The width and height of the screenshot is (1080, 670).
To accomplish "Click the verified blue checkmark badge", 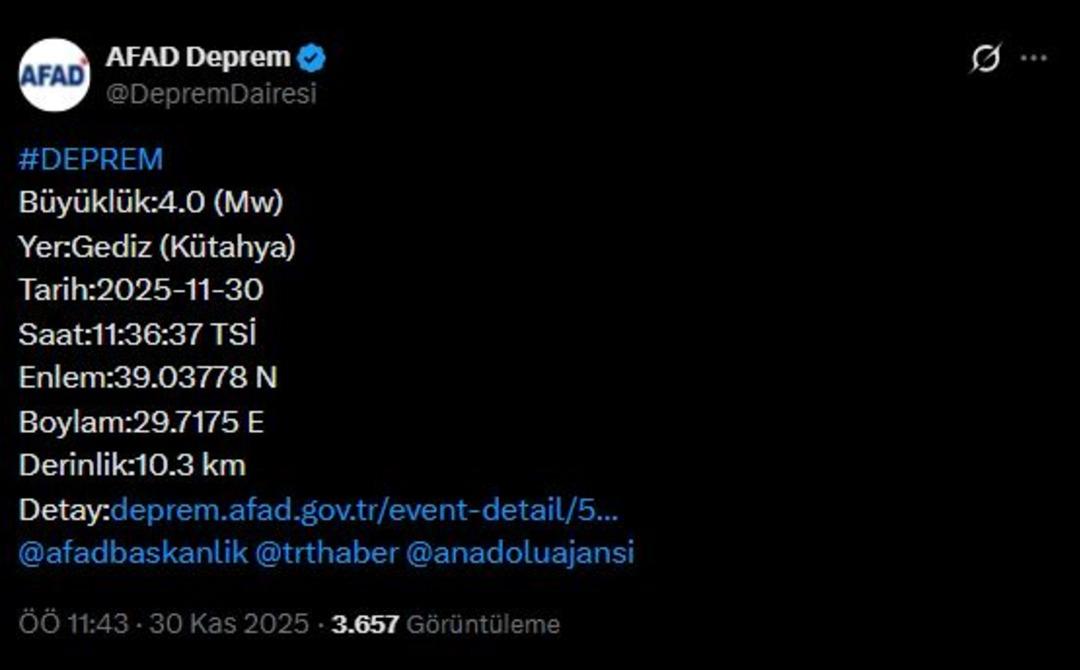I will 313,57.
